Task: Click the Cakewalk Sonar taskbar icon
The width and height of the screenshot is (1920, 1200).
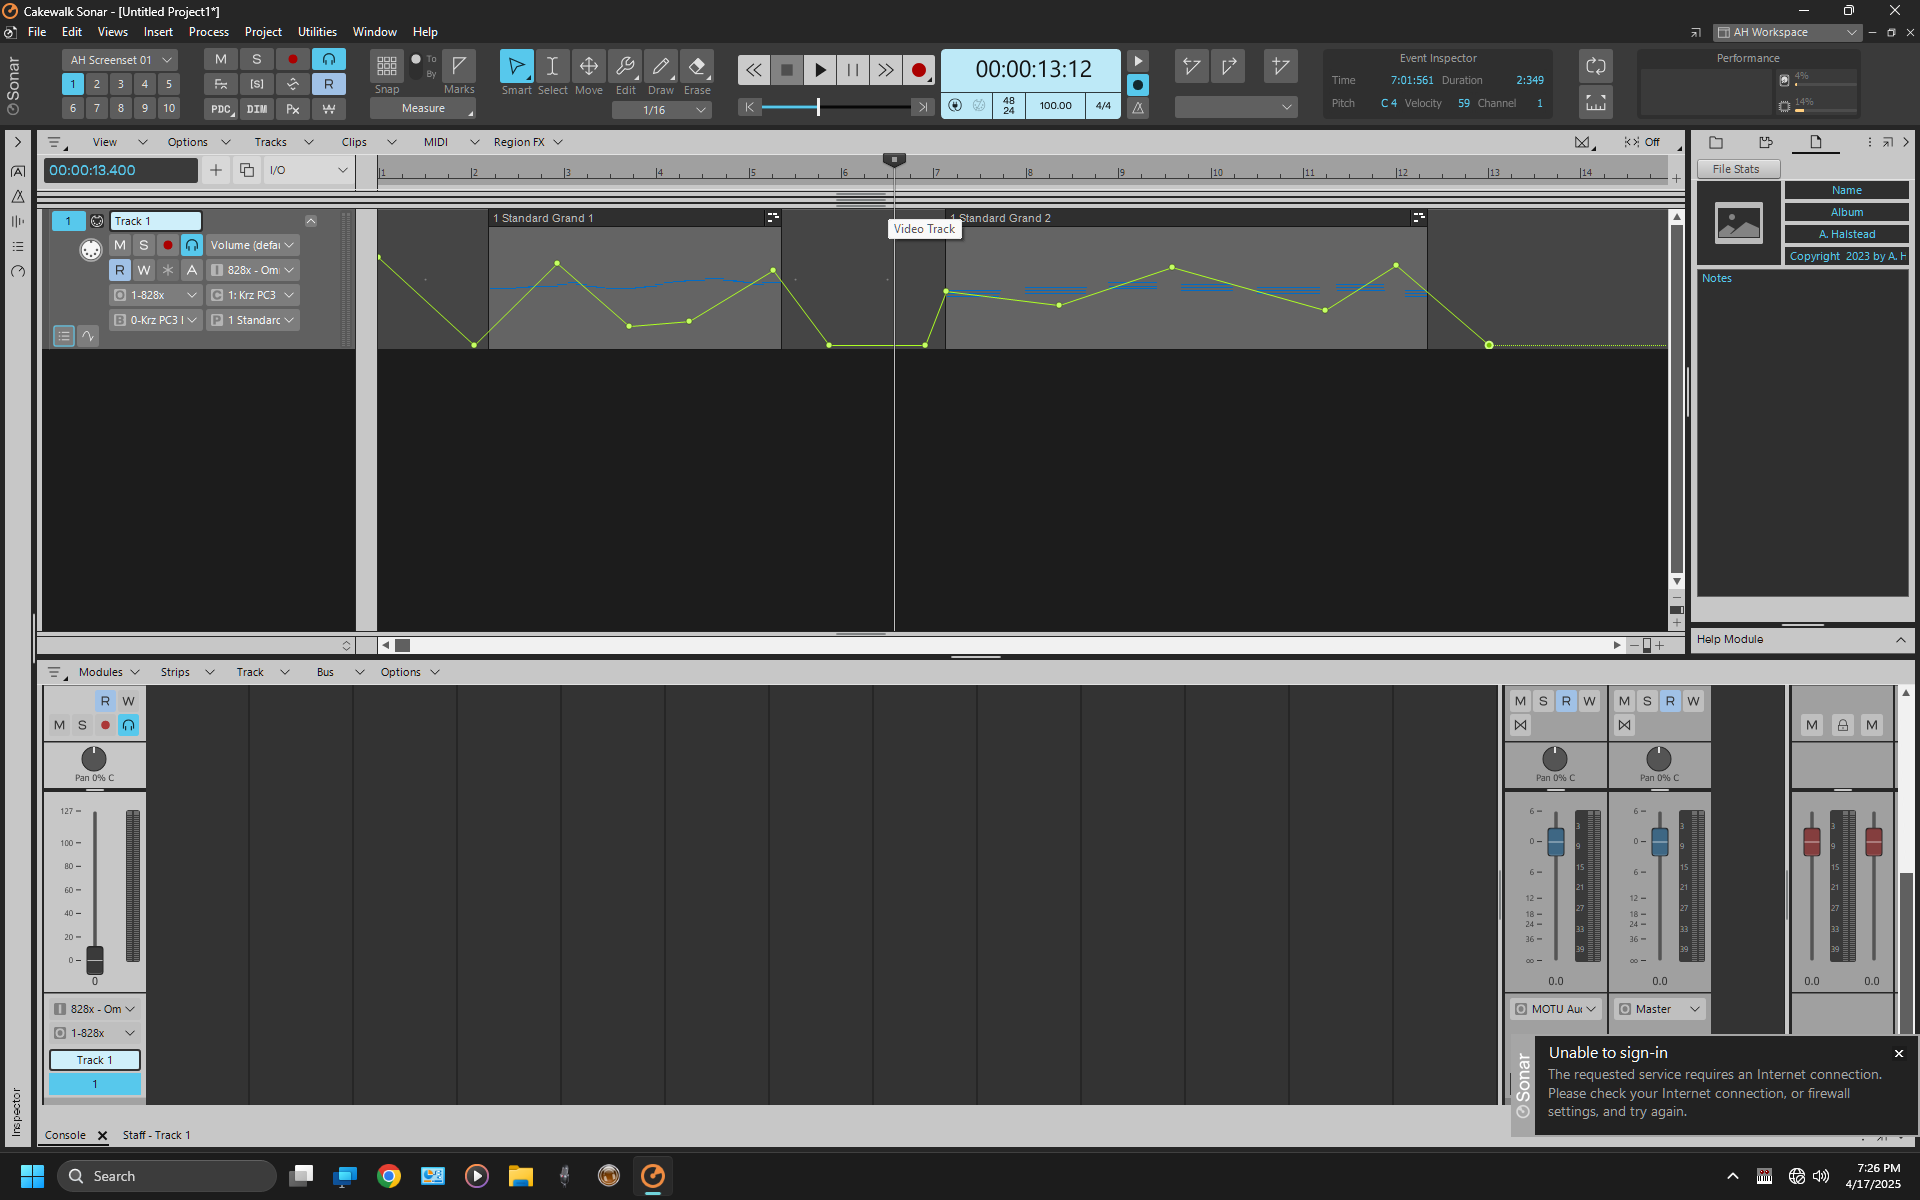Action: (653, 1176)
